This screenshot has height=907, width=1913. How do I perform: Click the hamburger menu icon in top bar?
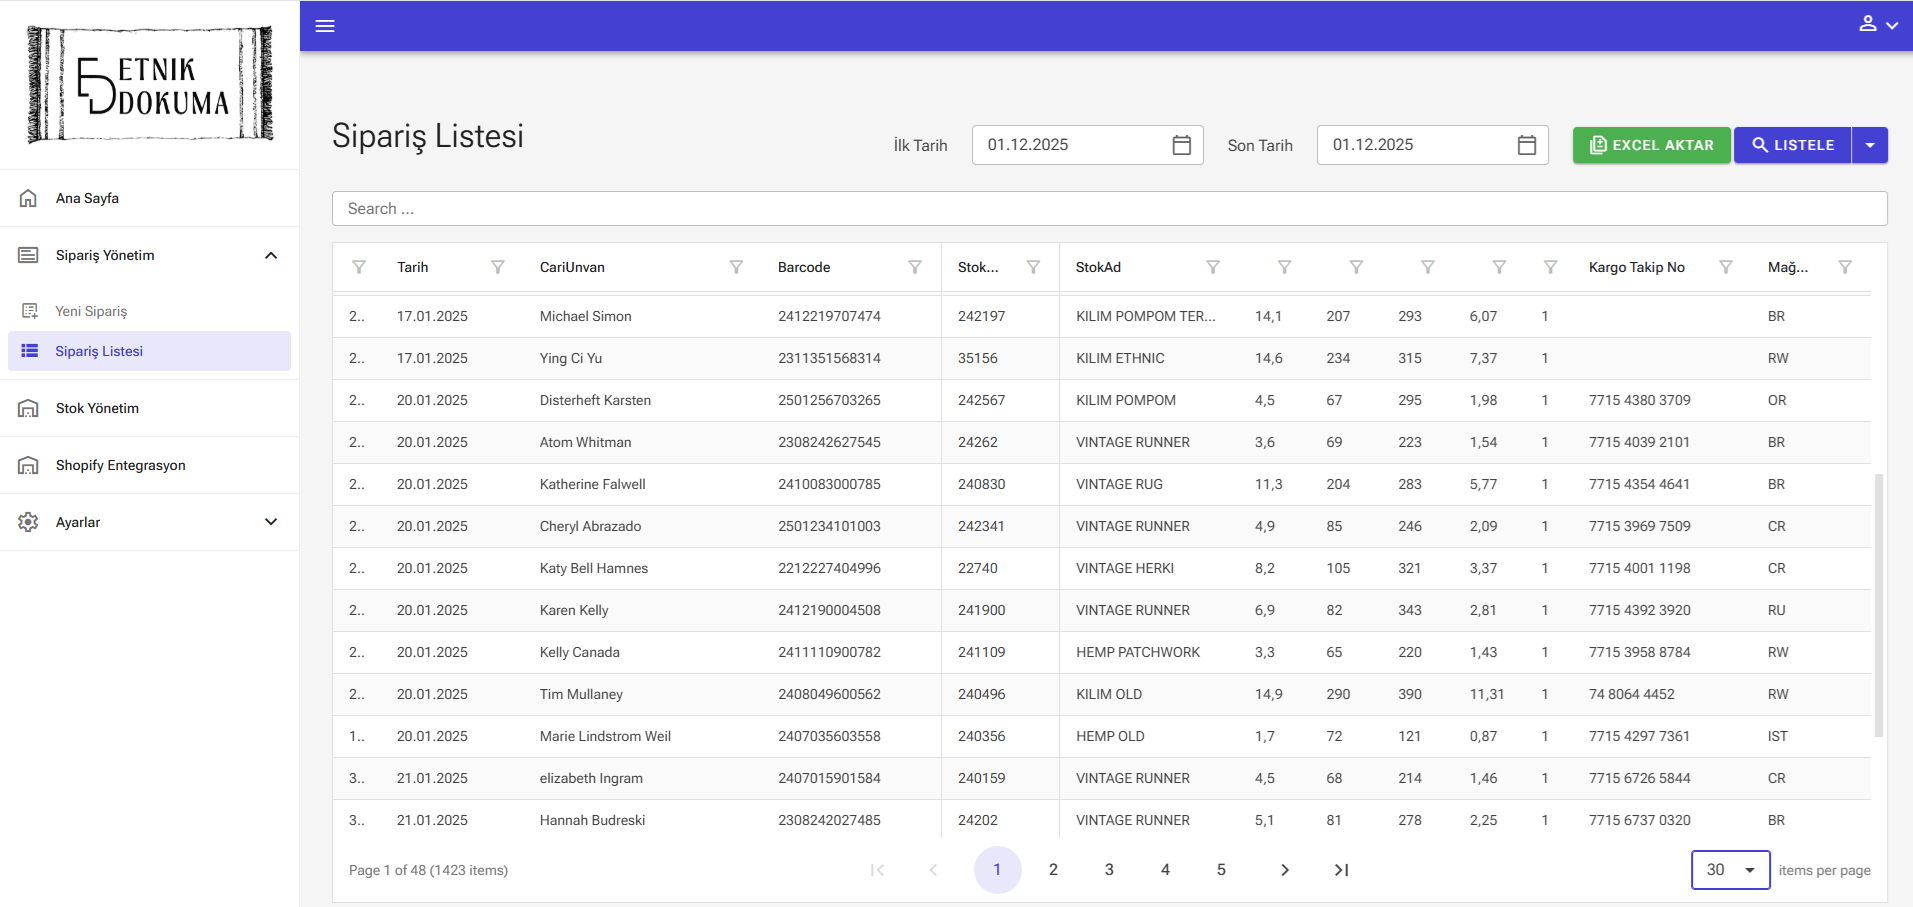(325, 26)
